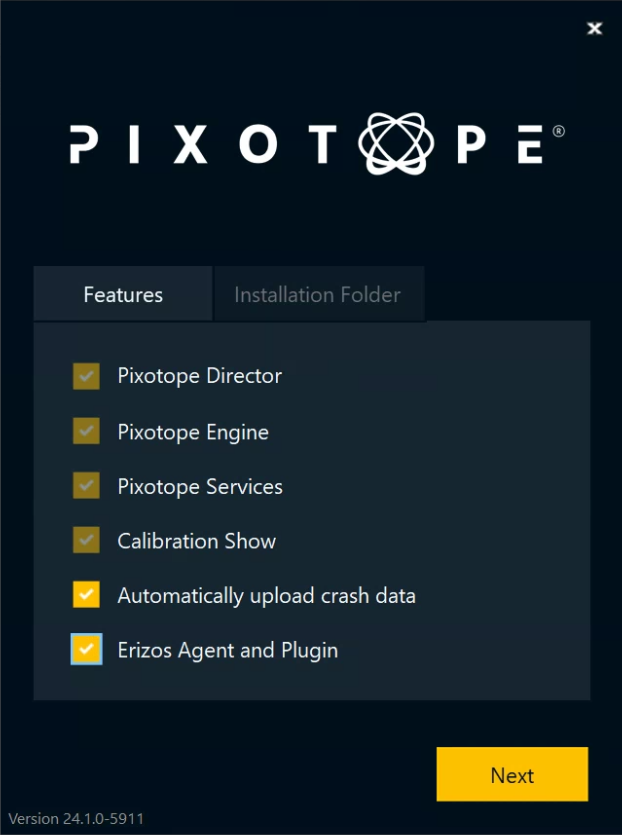Click the Erizos Agent and Plugin label
The height and width of the screenshot is (835, 622).
point(227,650)
